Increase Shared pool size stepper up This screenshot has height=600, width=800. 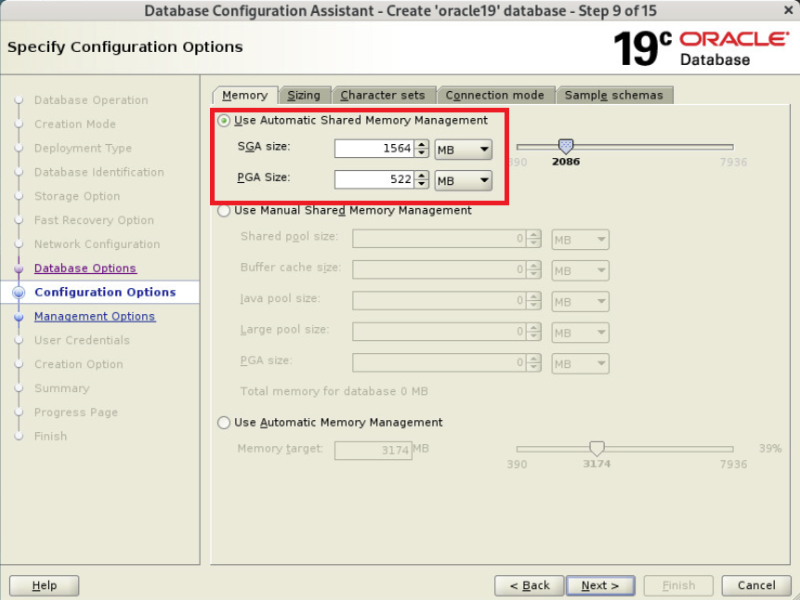click(534, 235)
